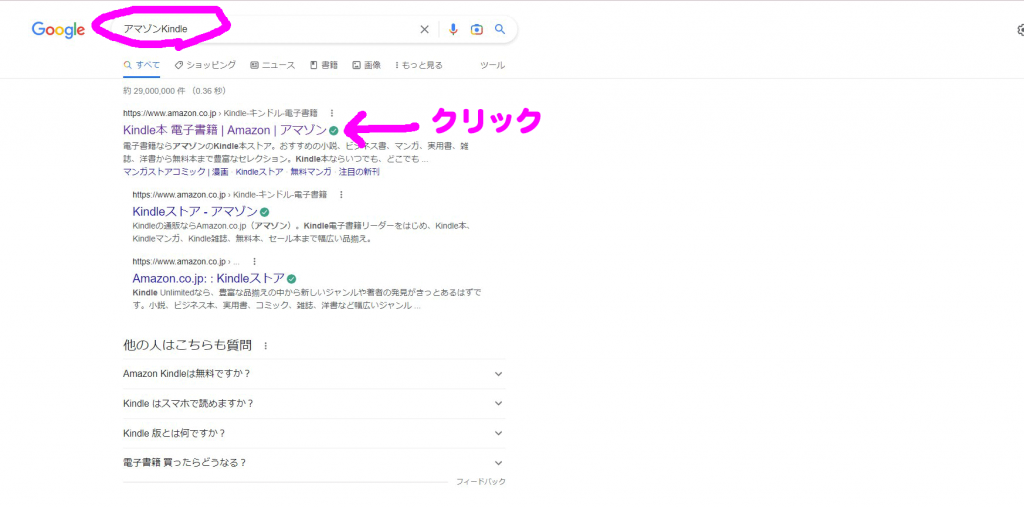Open settings gear icon at right edge
The image size is (1024, 507).
point(1020,30)
